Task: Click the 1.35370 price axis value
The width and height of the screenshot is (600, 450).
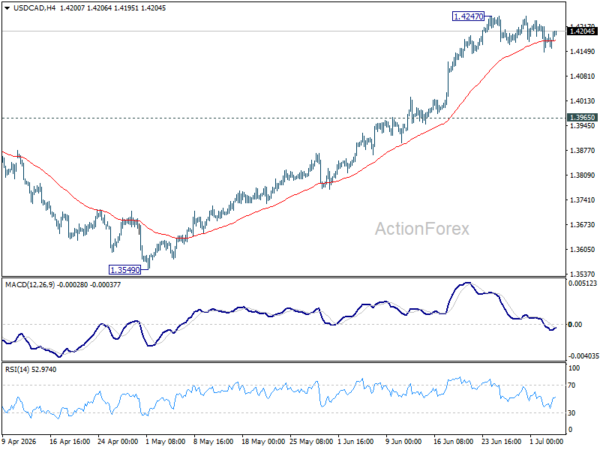Action: point(582,274)
